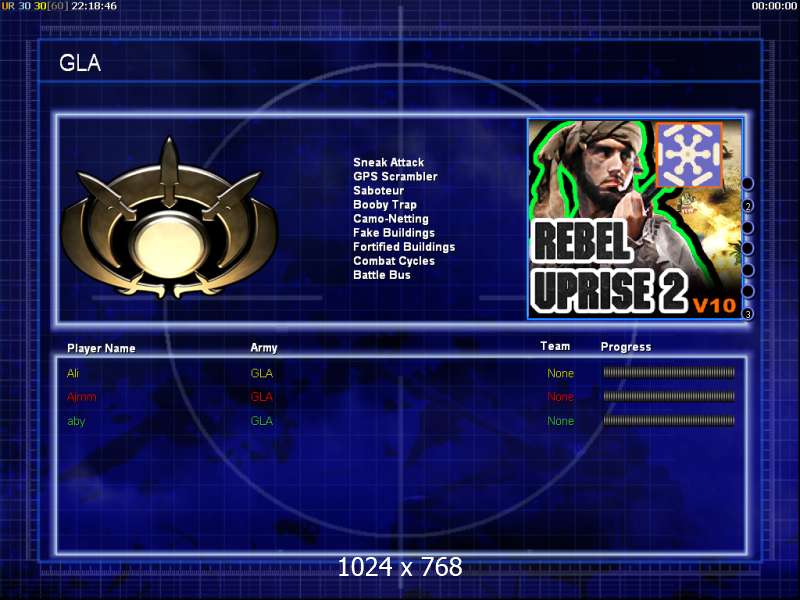Screen dimensions: 800x600
Task: Click the 22:18:46 clock readout
Action: click(94, 6)
